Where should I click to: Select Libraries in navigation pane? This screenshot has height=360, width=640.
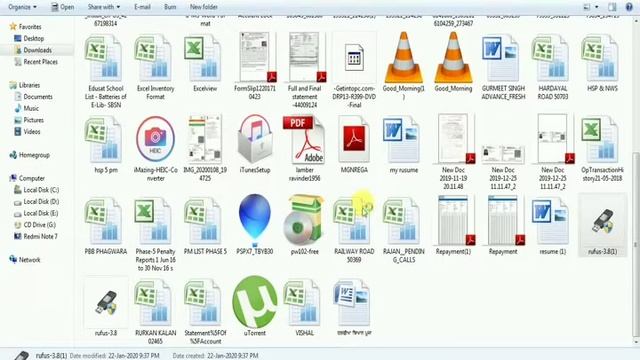point(25,85)
